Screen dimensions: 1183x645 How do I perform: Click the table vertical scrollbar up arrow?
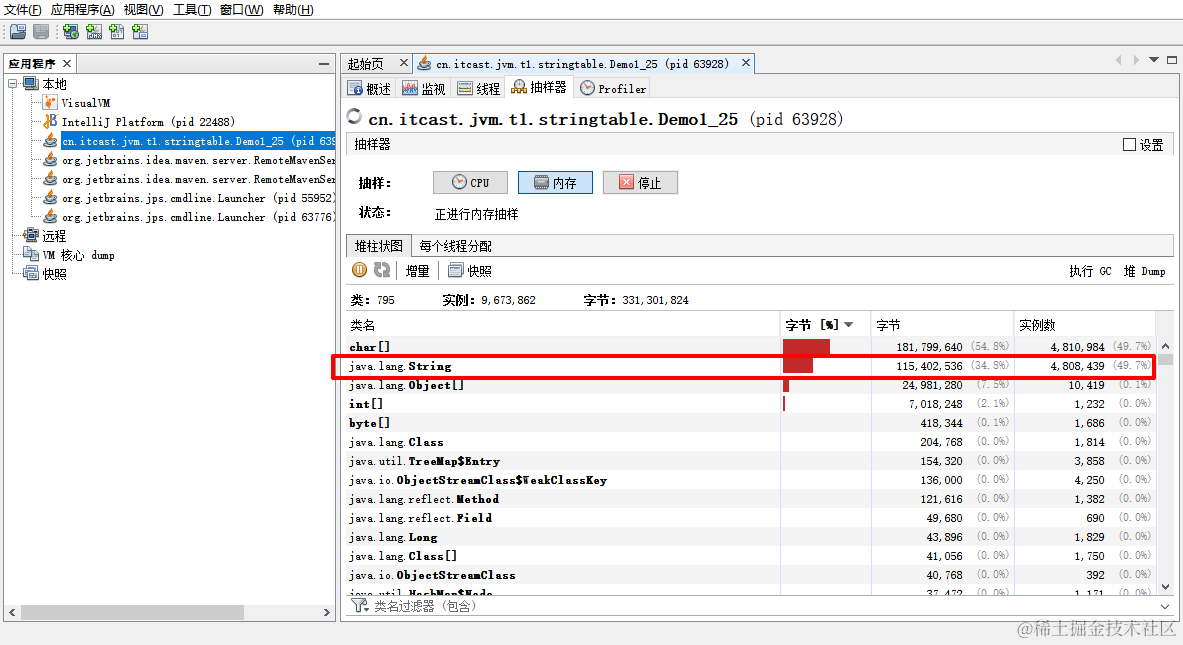1166,346
